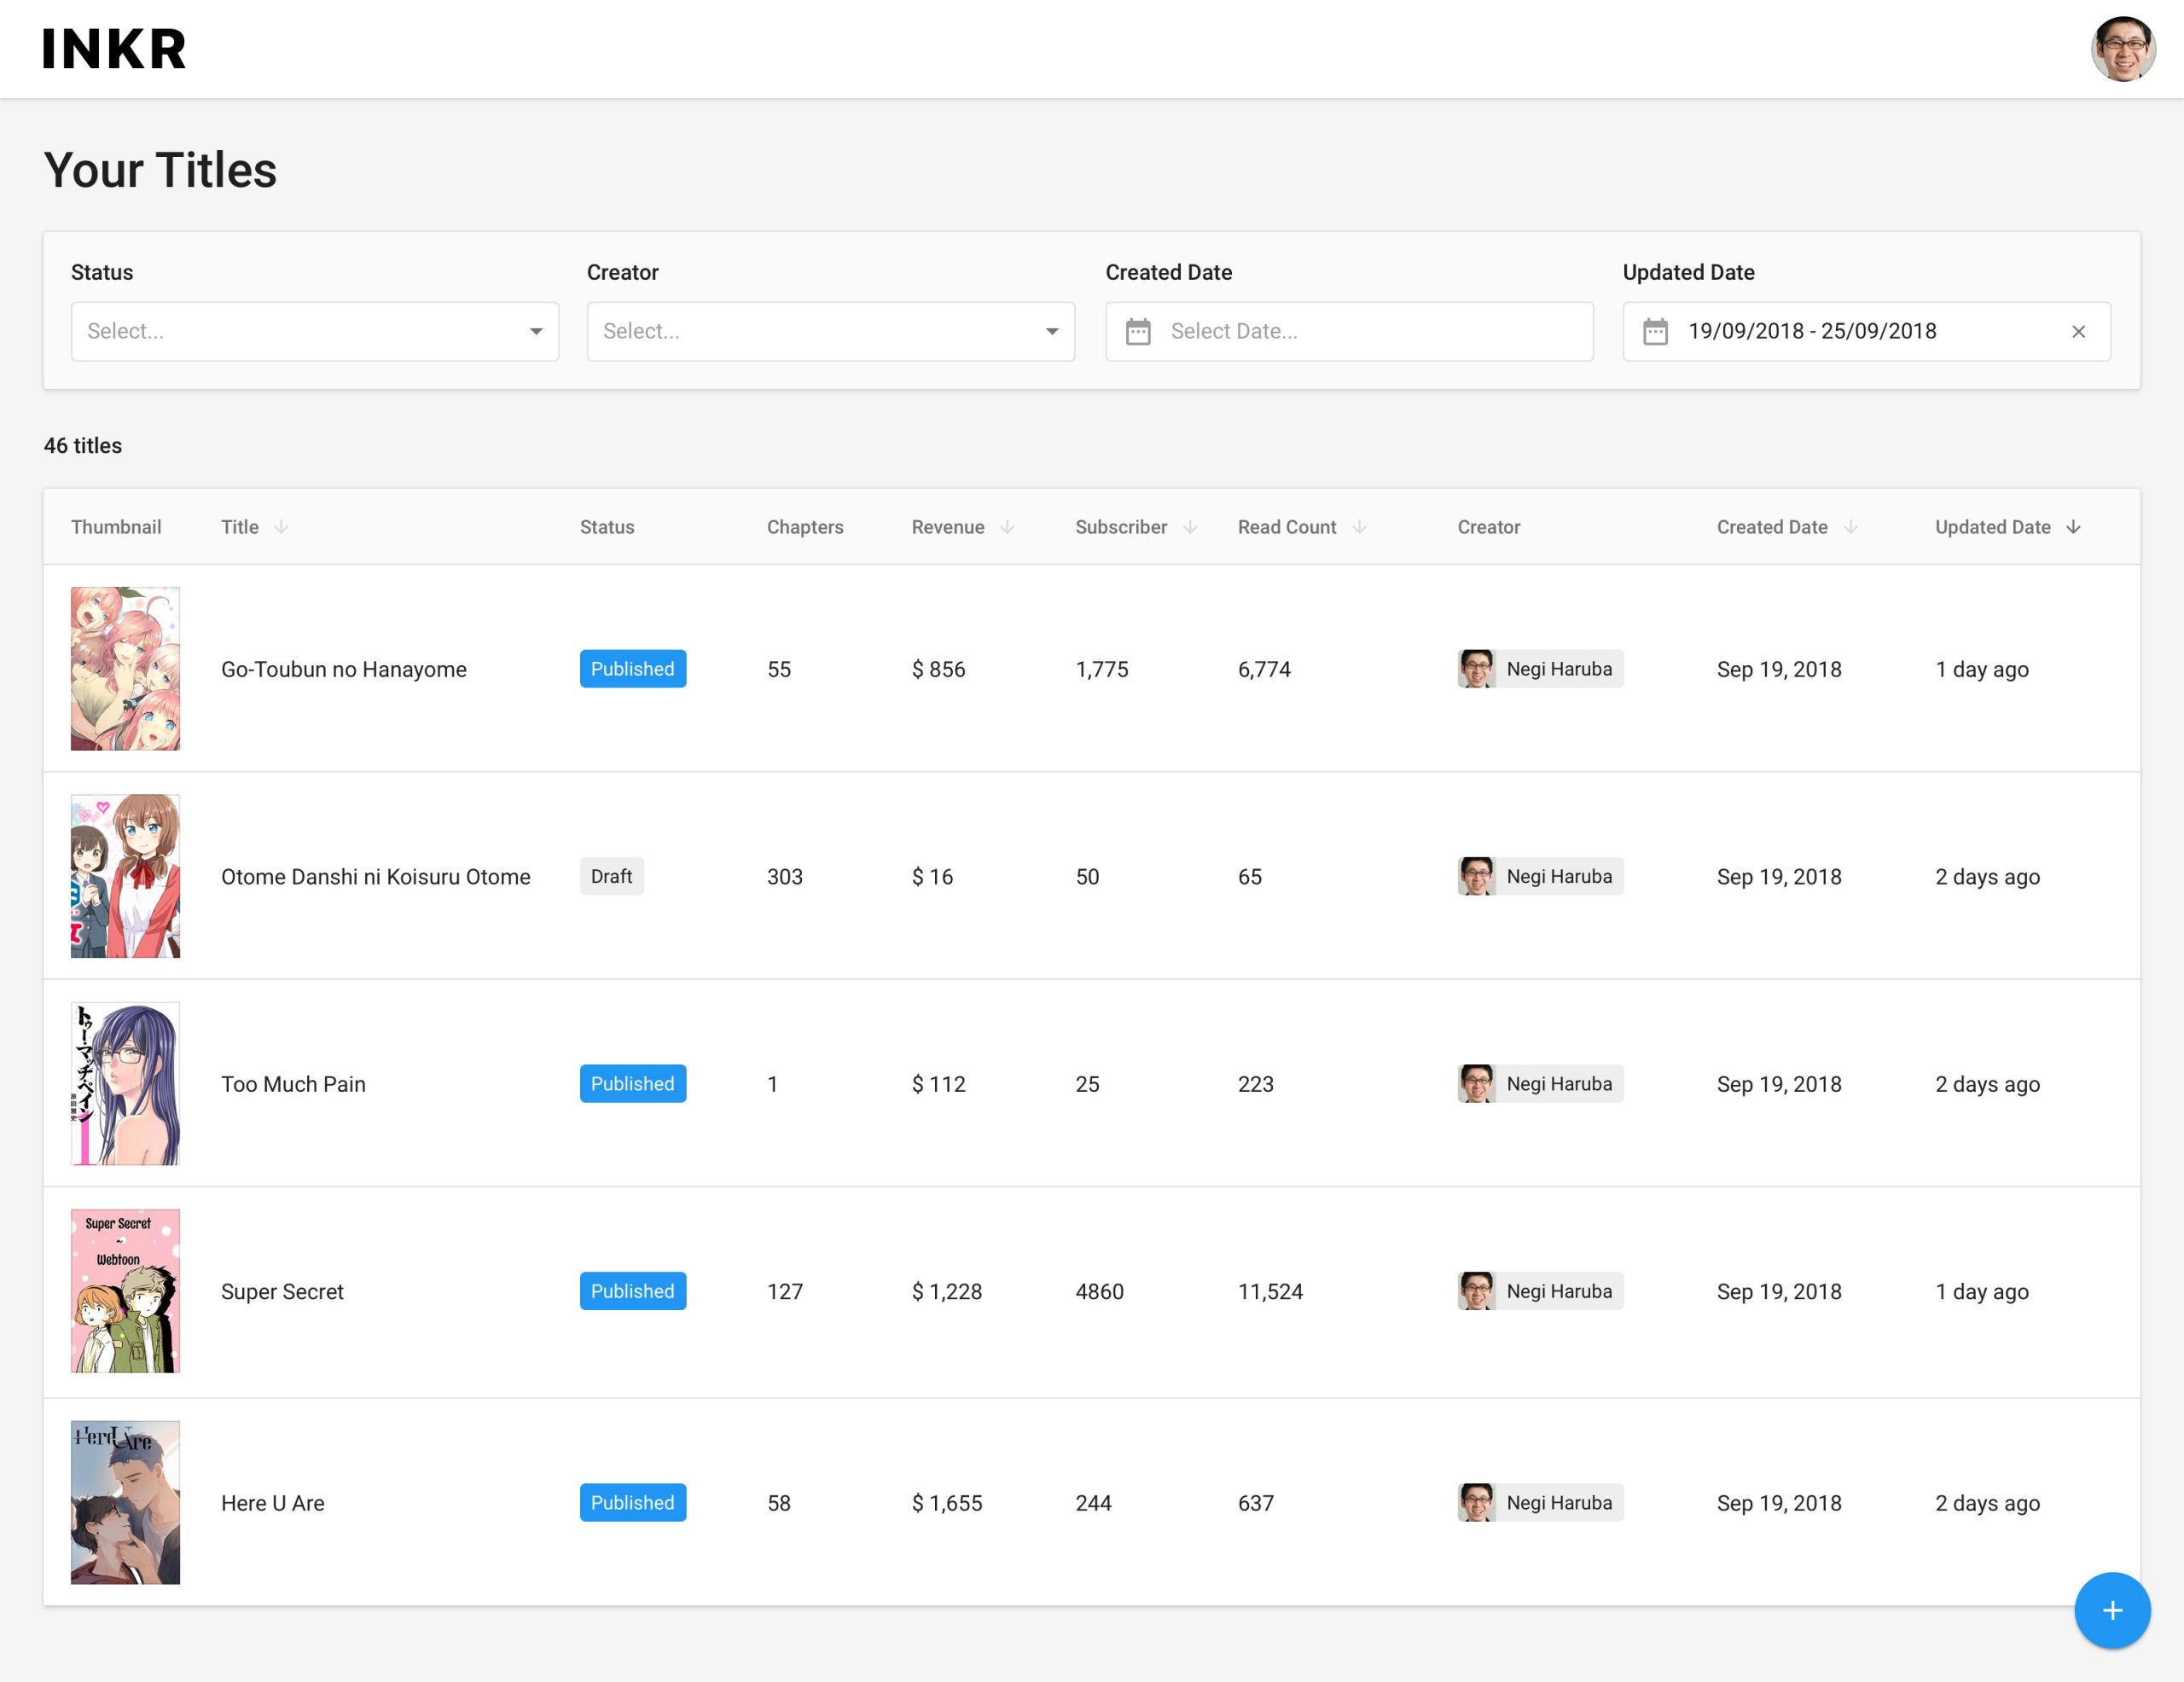2184x1682 pixels.
Task: Clear the Updated Date filter range
Action: coord(2078,331)
